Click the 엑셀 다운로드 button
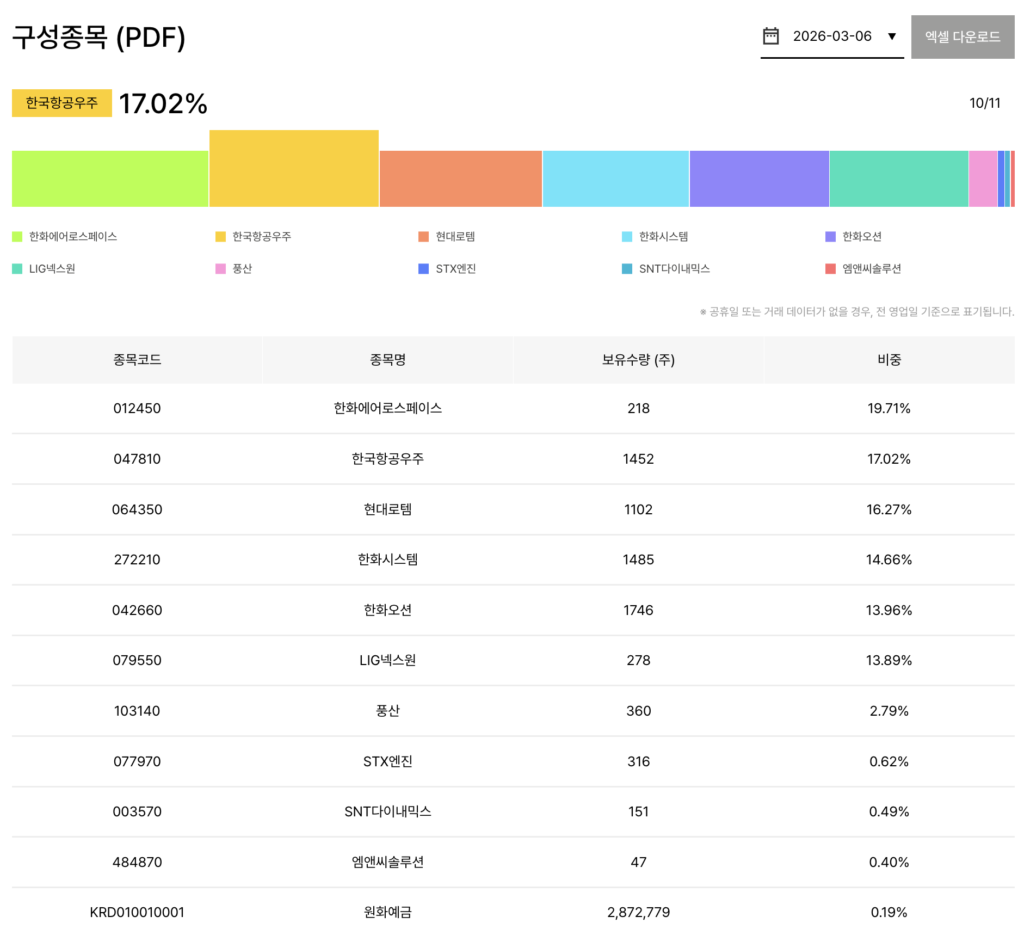 (962, 37)
